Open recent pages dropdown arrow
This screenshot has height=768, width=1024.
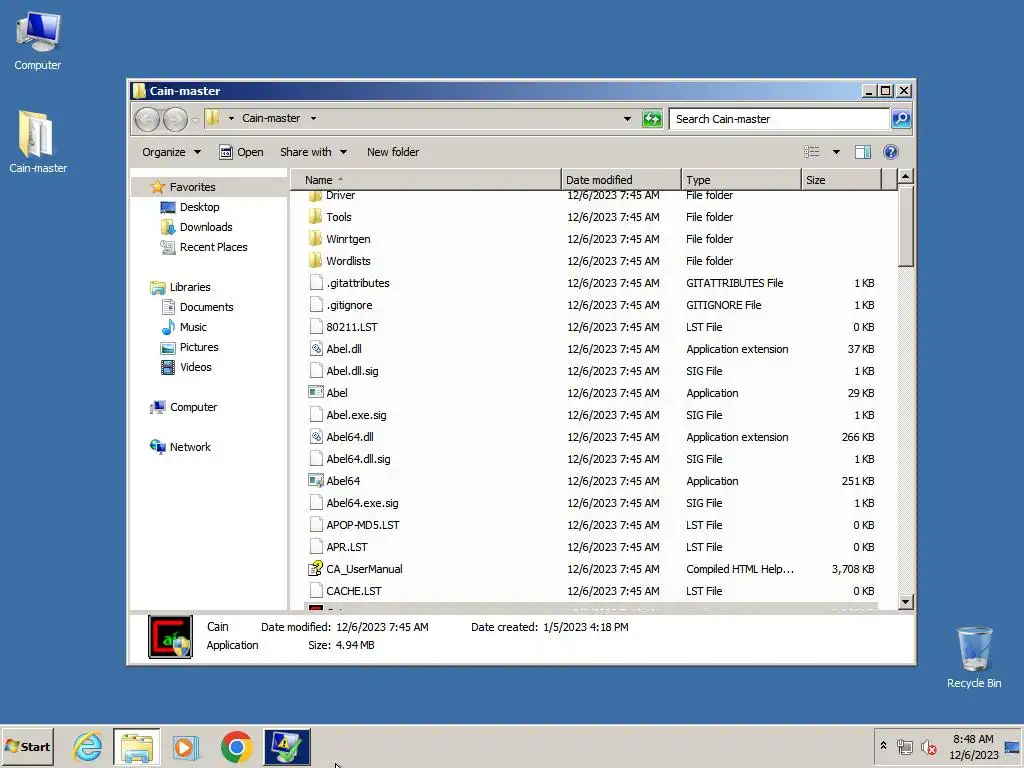(x=195, y=121)
